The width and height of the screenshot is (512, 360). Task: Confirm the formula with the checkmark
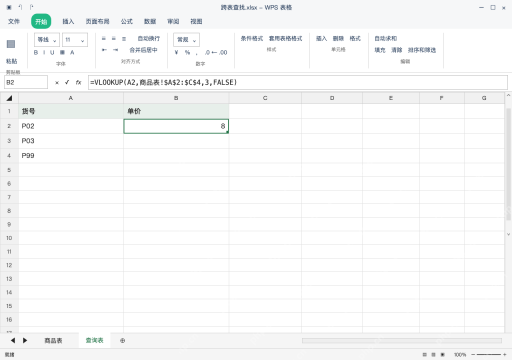(x=67, y=82)
